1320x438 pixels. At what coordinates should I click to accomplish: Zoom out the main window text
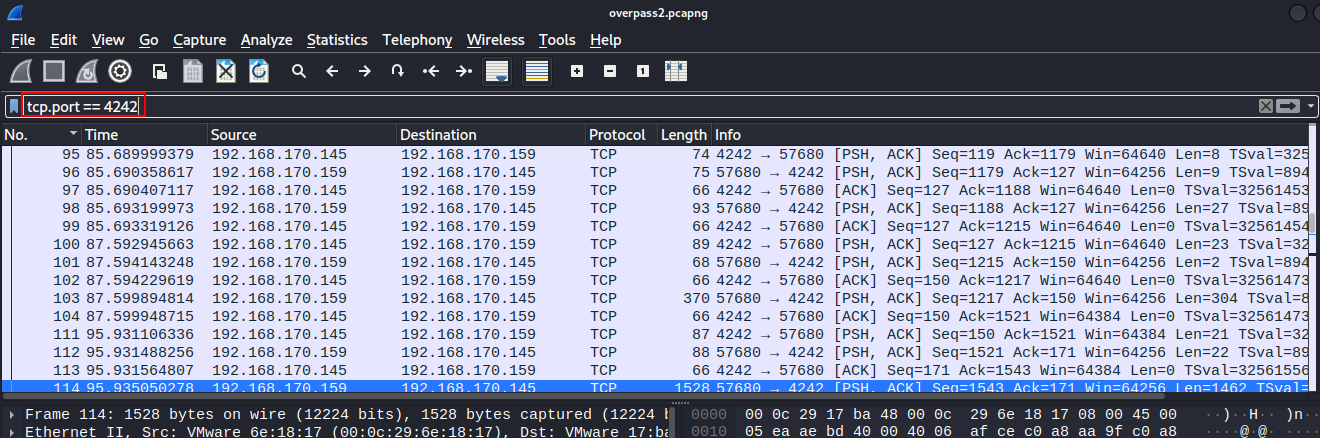point(609,71)
